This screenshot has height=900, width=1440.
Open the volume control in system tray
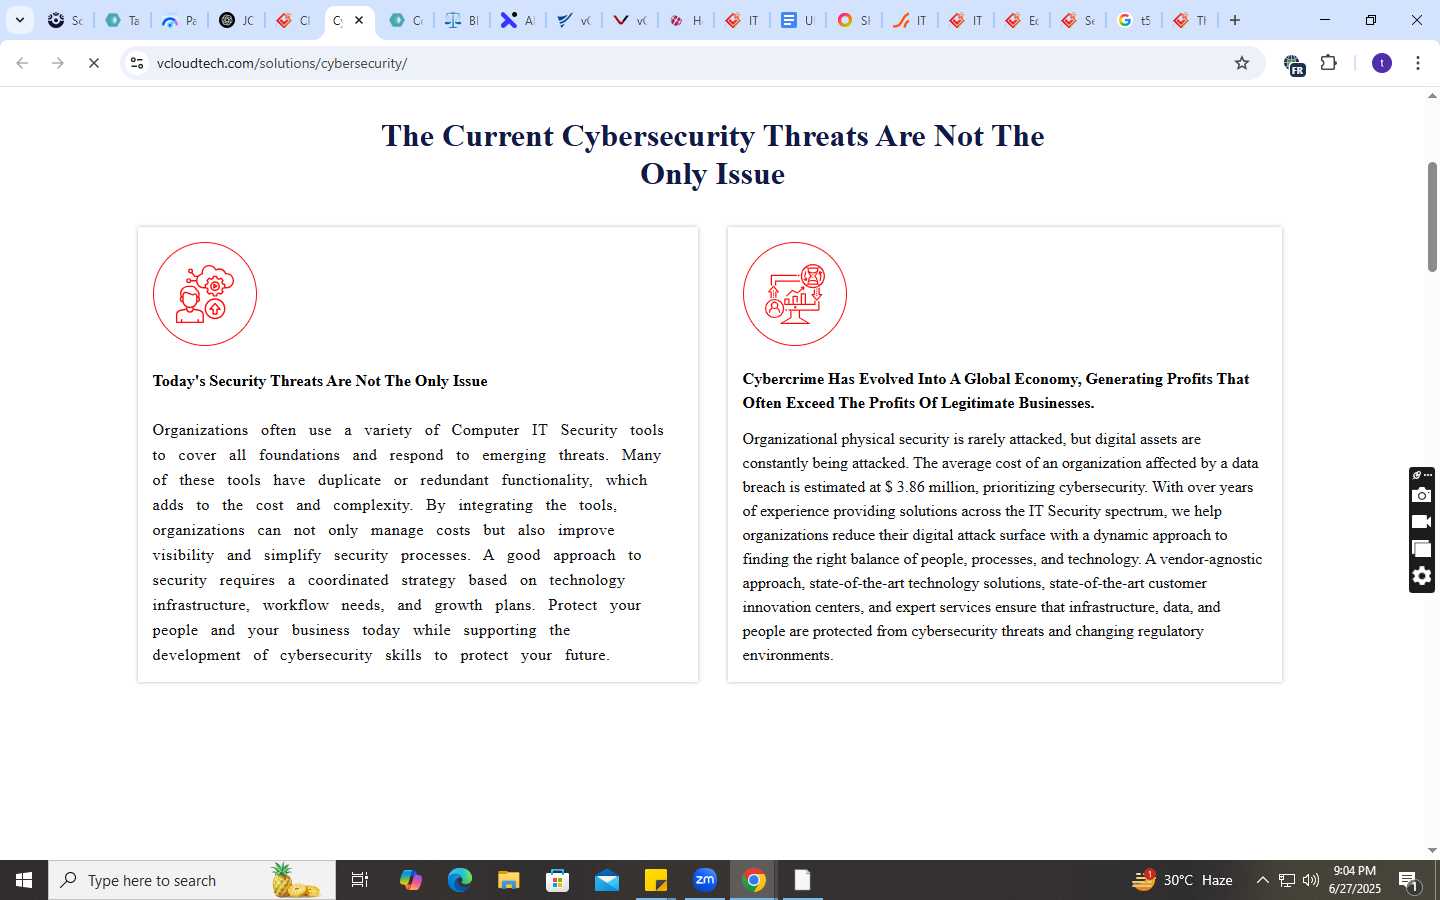[x=1311, y=880]
